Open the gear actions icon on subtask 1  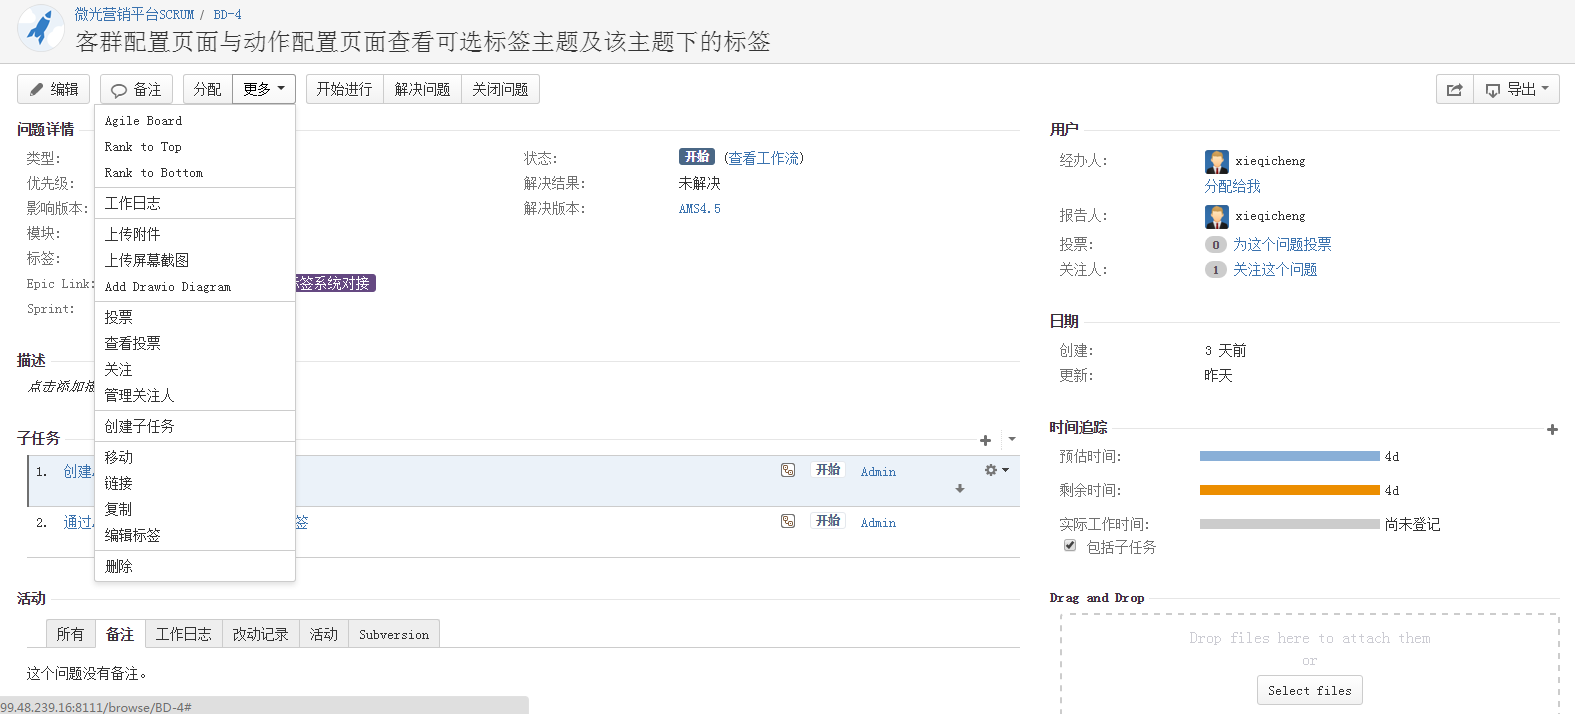tap(996, 470)
